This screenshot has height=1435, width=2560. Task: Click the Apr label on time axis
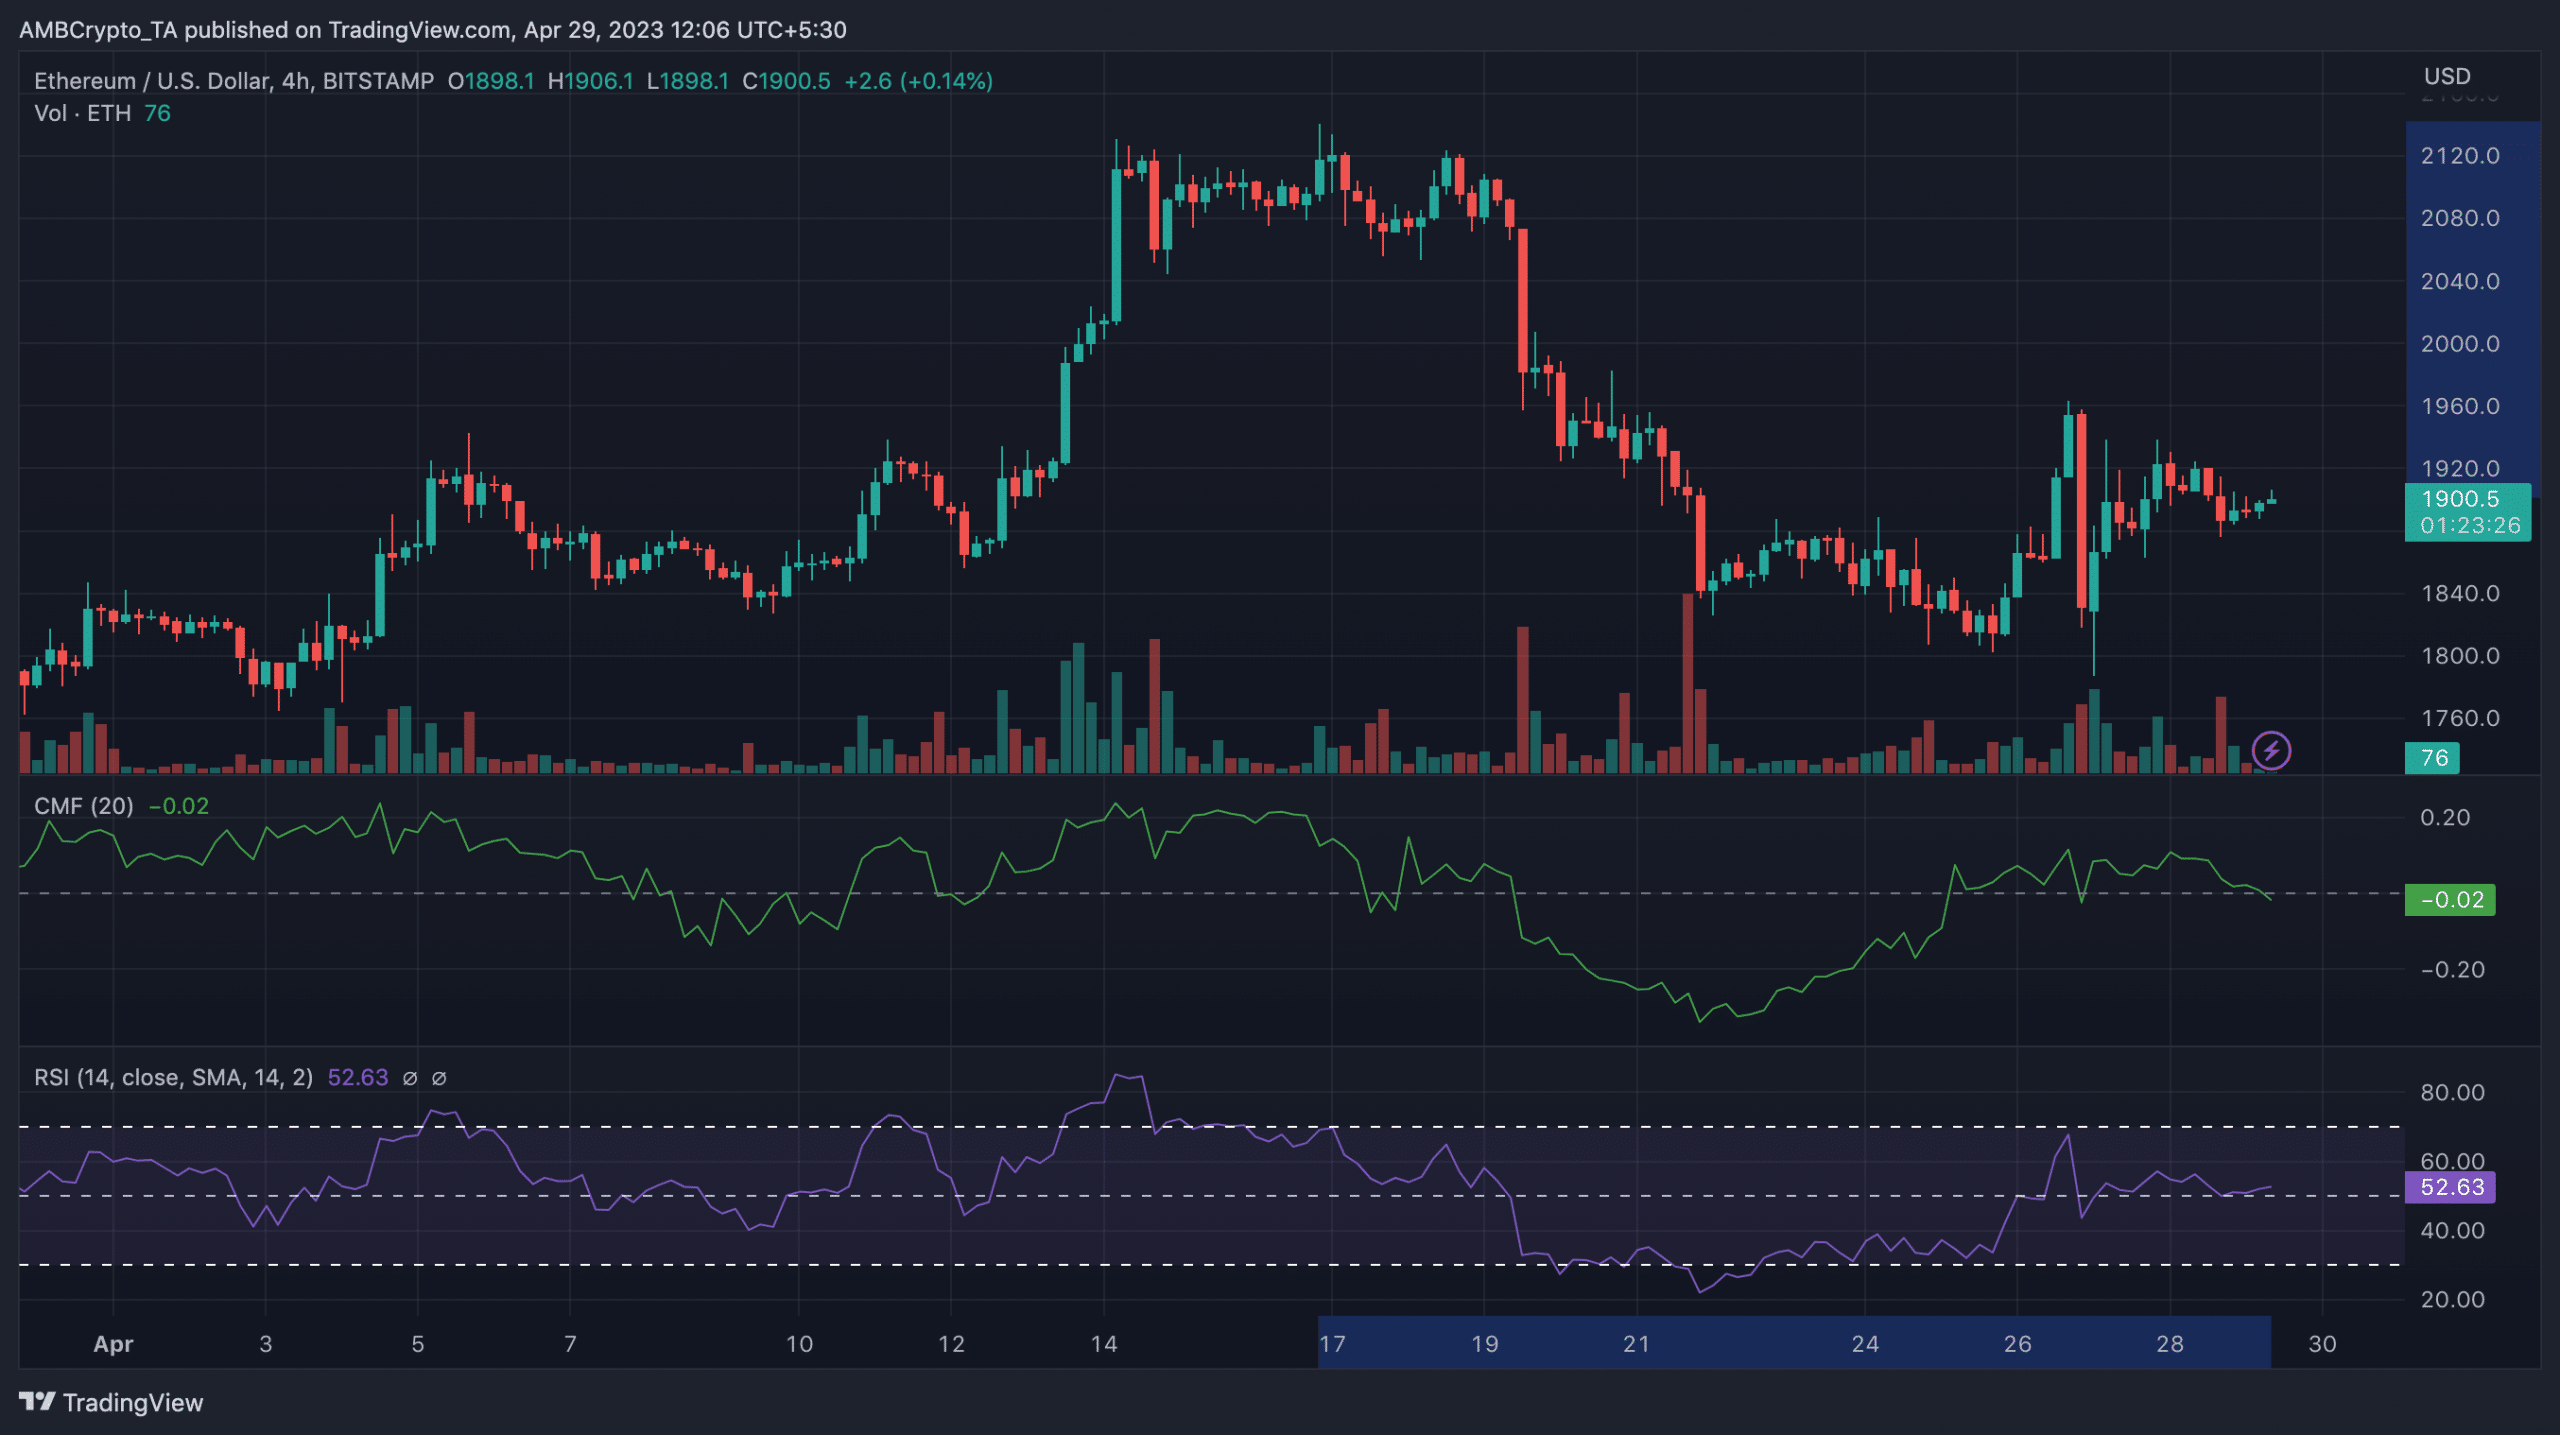point(113,1344)
